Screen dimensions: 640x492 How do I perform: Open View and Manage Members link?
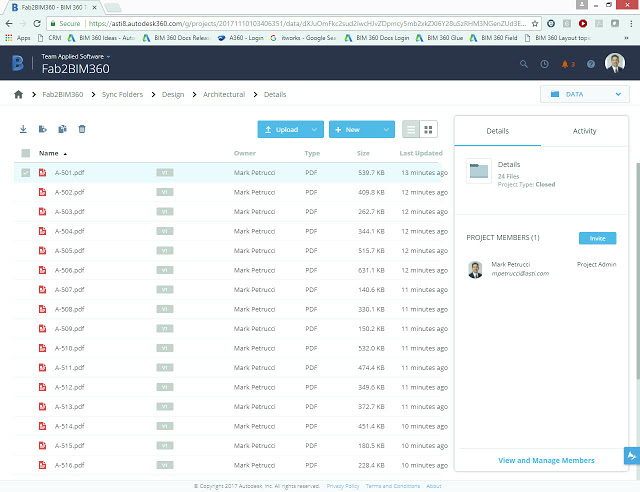[x=546, y=460]
